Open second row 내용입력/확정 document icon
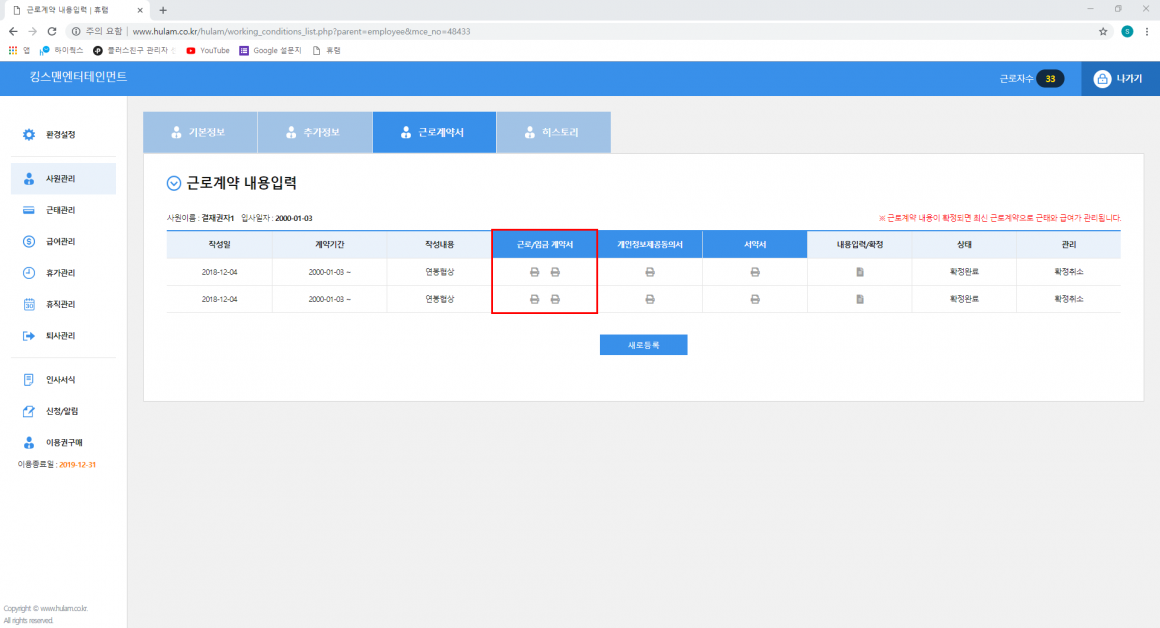This screenshot has height=628, width=1160. click(860, 299)
